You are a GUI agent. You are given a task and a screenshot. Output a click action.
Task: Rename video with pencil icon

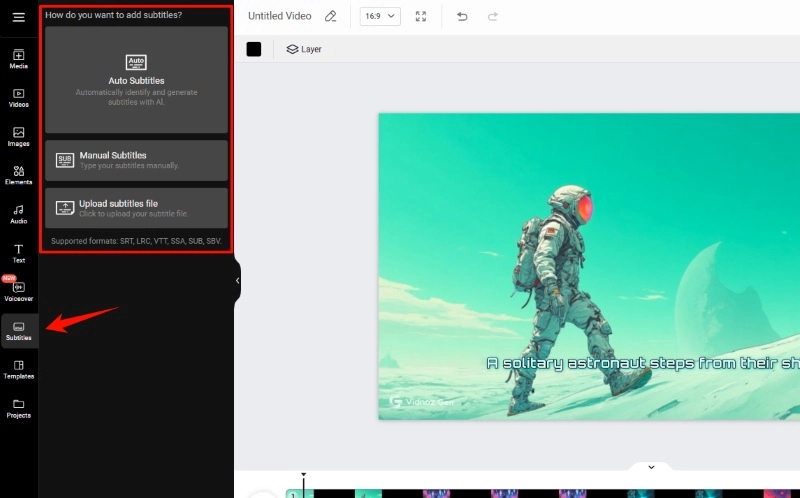click(331, 16)
